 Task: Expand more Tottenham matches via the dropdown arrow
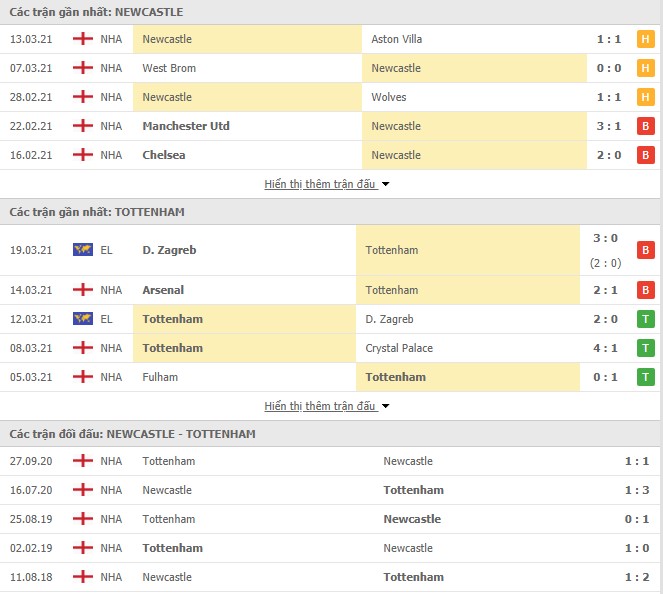(x=385, y=406)
